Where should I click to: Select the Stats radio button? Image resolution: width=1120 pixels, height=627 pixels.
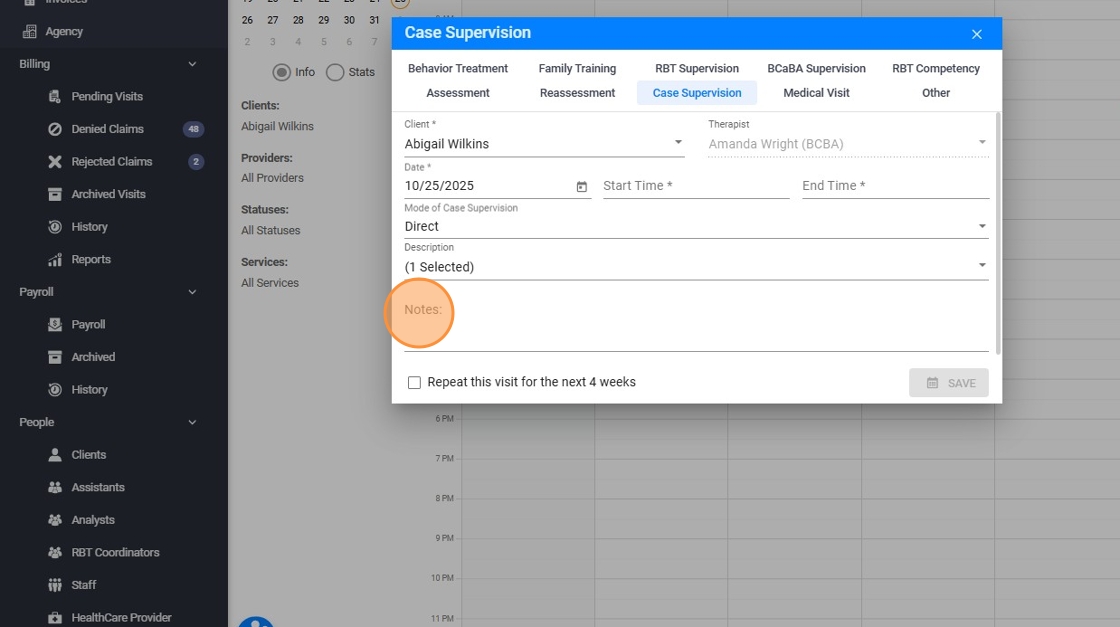pos(335,72)
